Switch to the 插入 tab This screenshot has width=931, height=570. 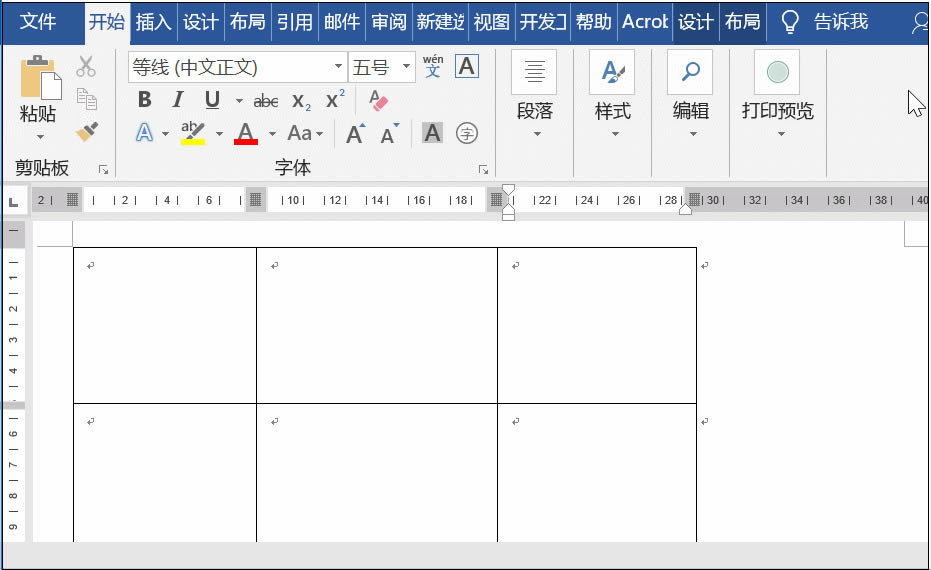click(154, 22)
